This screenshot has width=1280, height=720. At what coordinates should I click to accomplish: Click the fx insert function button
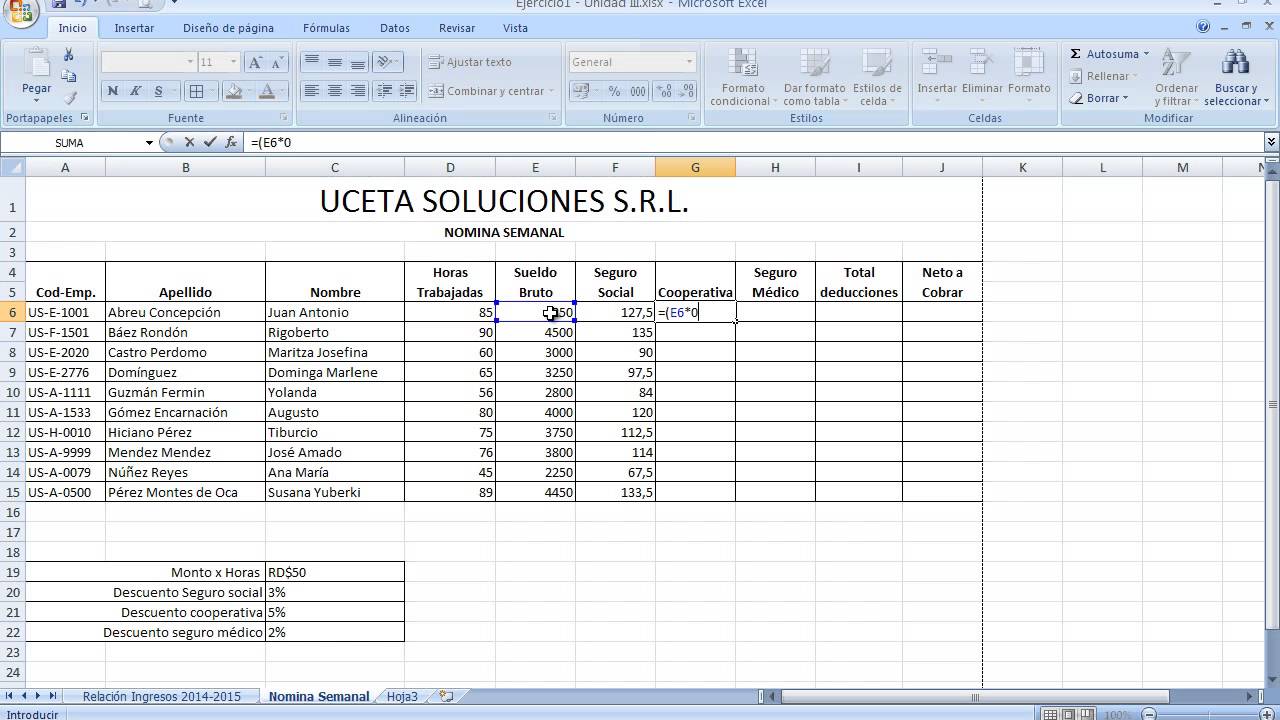231,142
